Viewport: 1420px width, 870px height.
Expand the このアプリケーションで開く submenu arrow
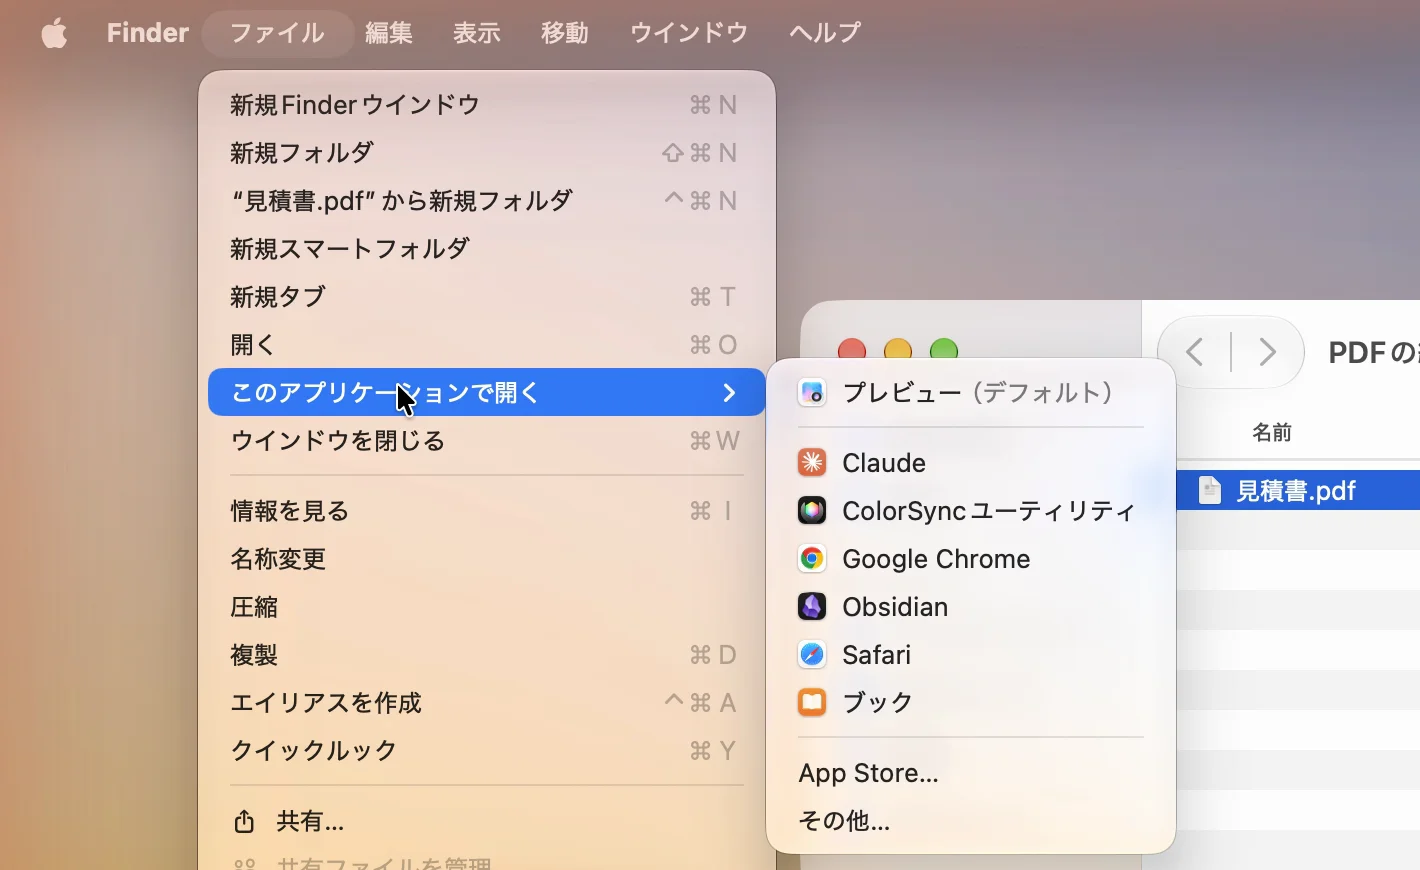point(729,393)
